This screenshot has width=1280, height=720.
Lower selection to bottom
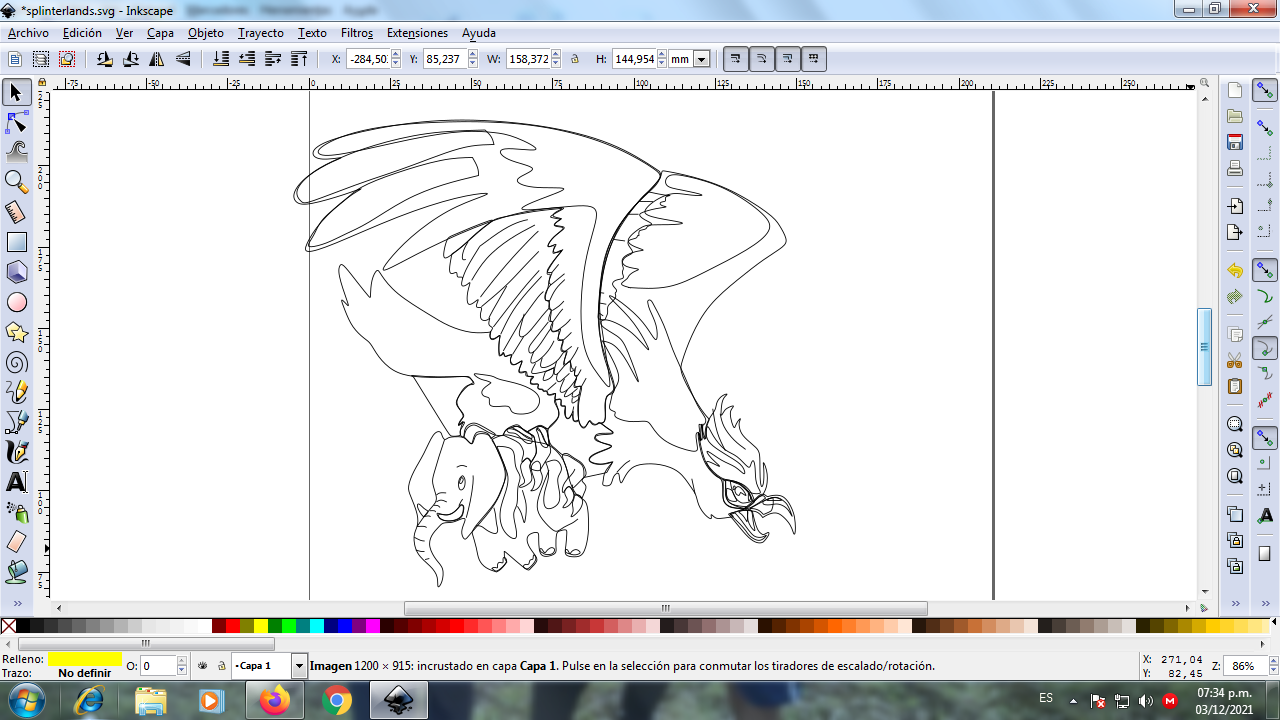pyautogui.click(x=221, y=59)
